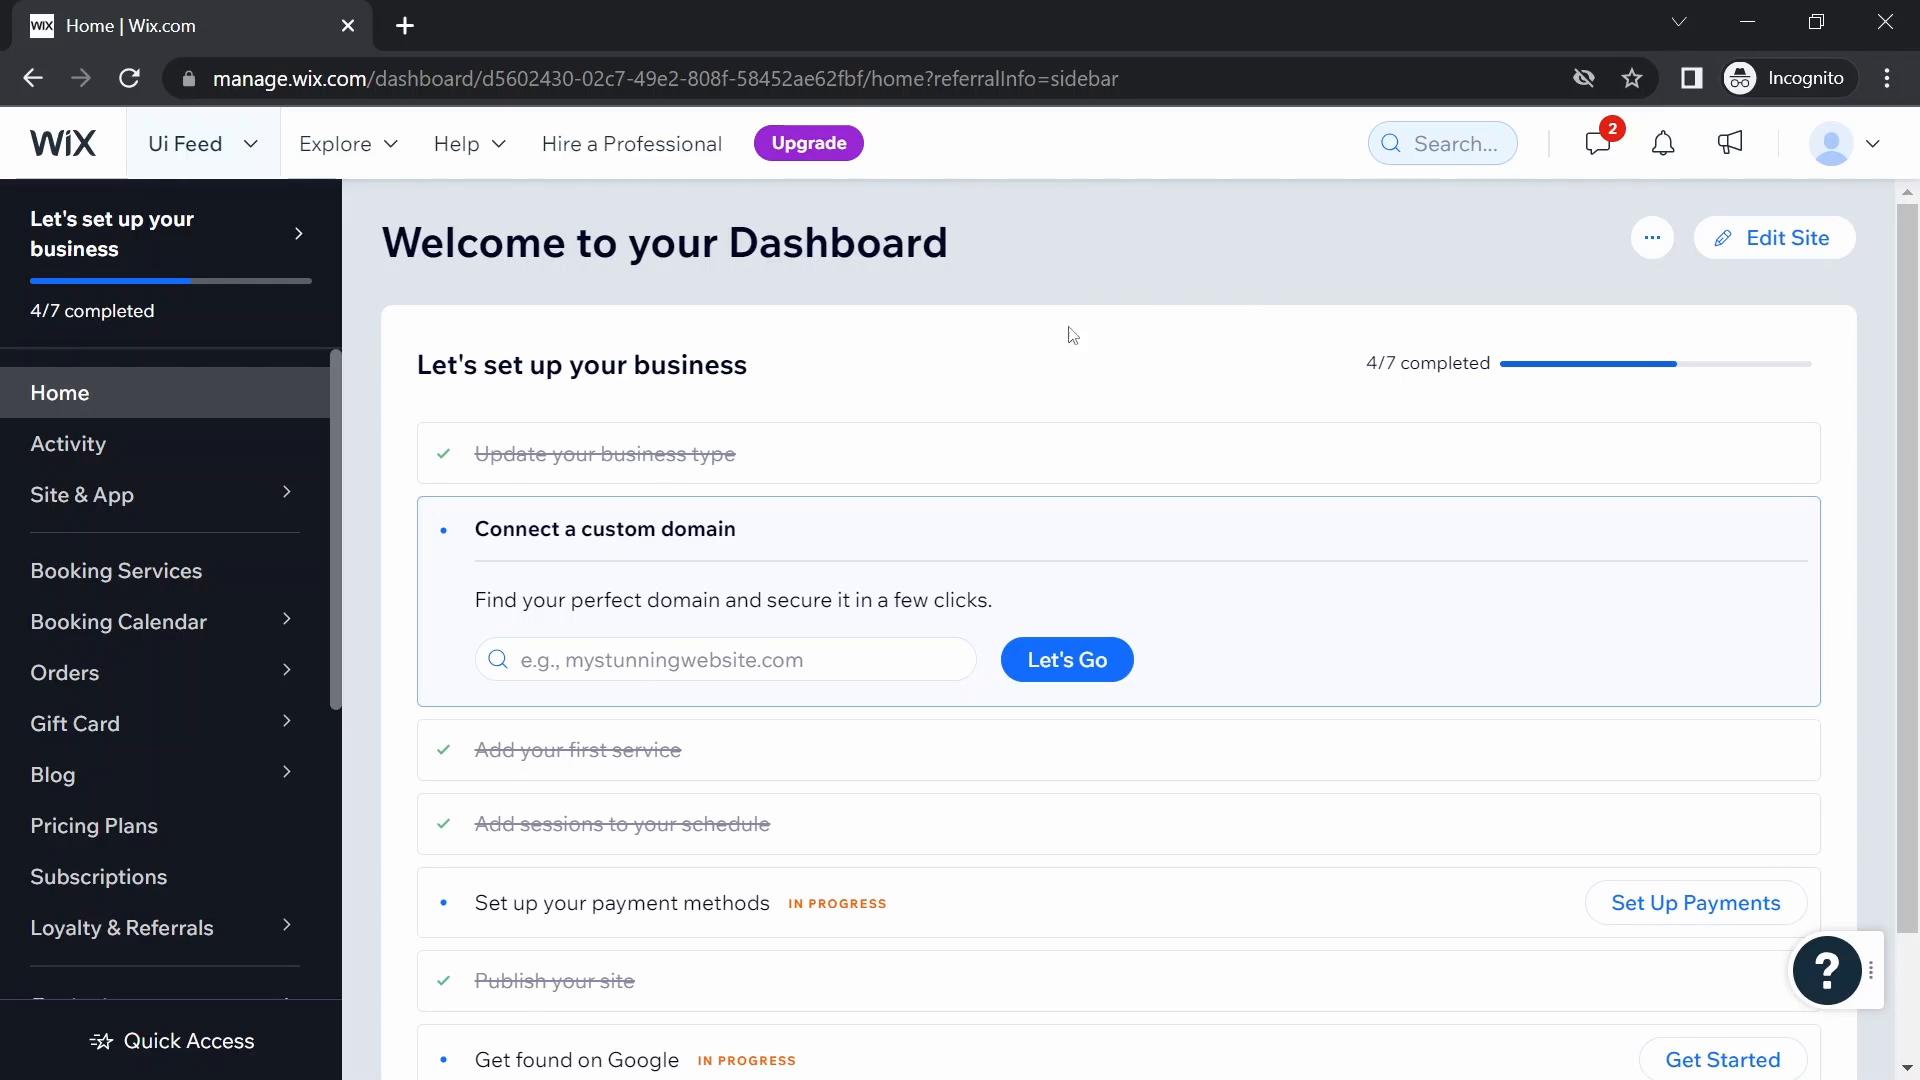Open the profile dropdown chevron
The width and height of the screenshot is (1920, 1080).
[1873, 143]
